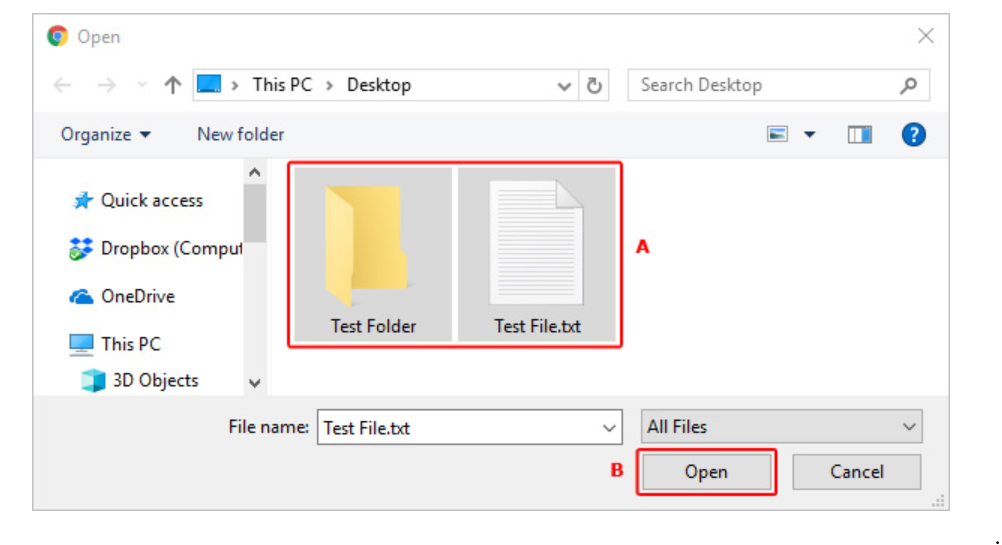Click the Back navigation arrow
The width and height of the screenshot is (1002, 545).
click(63, 86)
